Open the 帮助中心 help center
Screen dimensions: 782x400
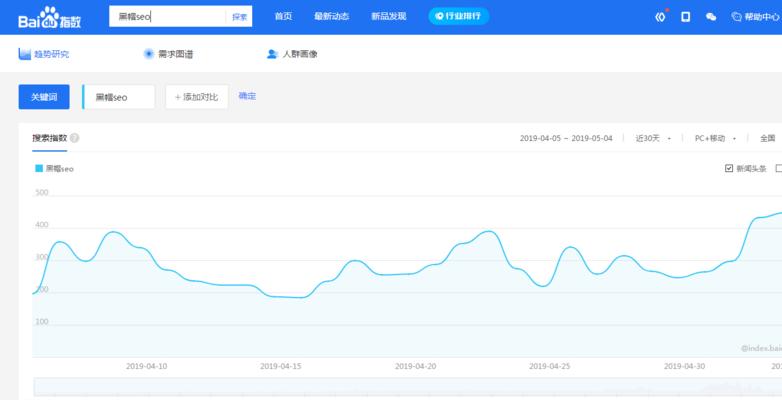[756, 17]
